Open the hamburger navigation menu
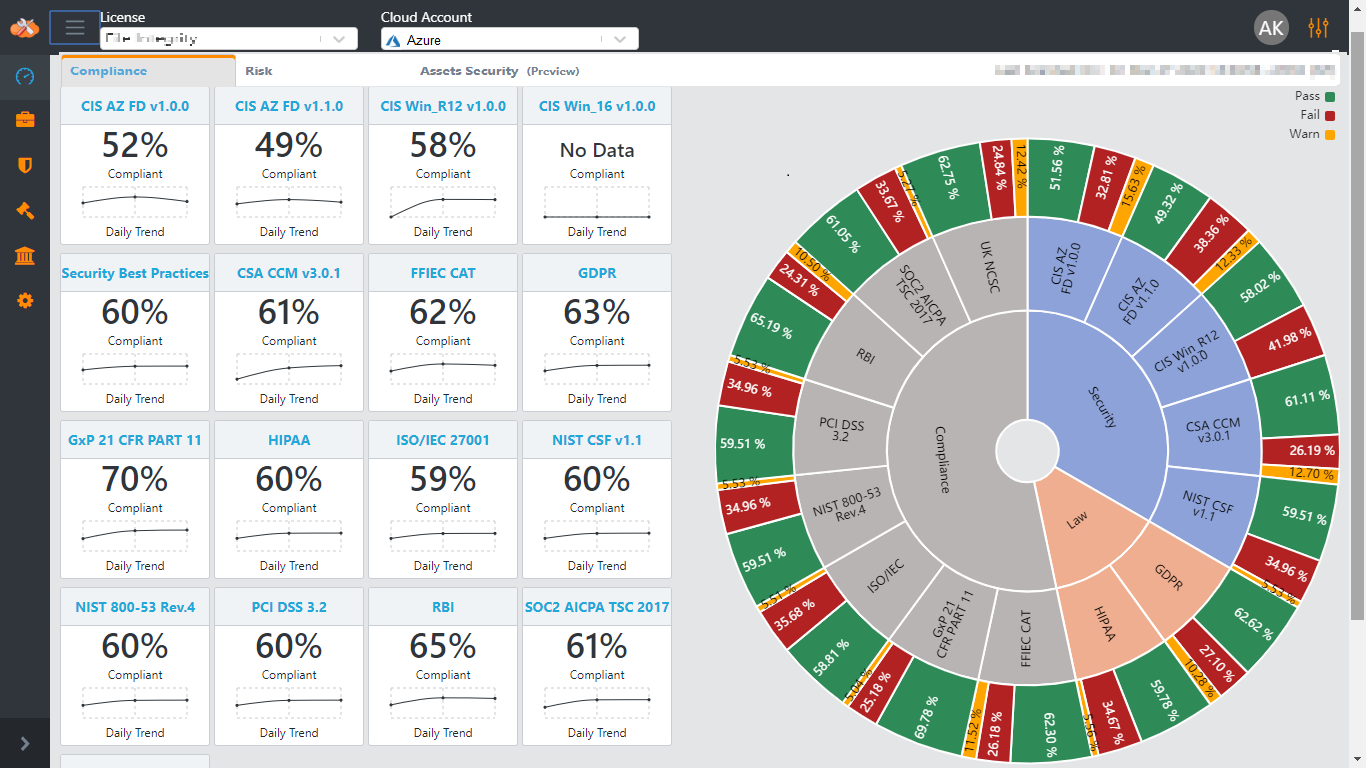 click(74, 27)
